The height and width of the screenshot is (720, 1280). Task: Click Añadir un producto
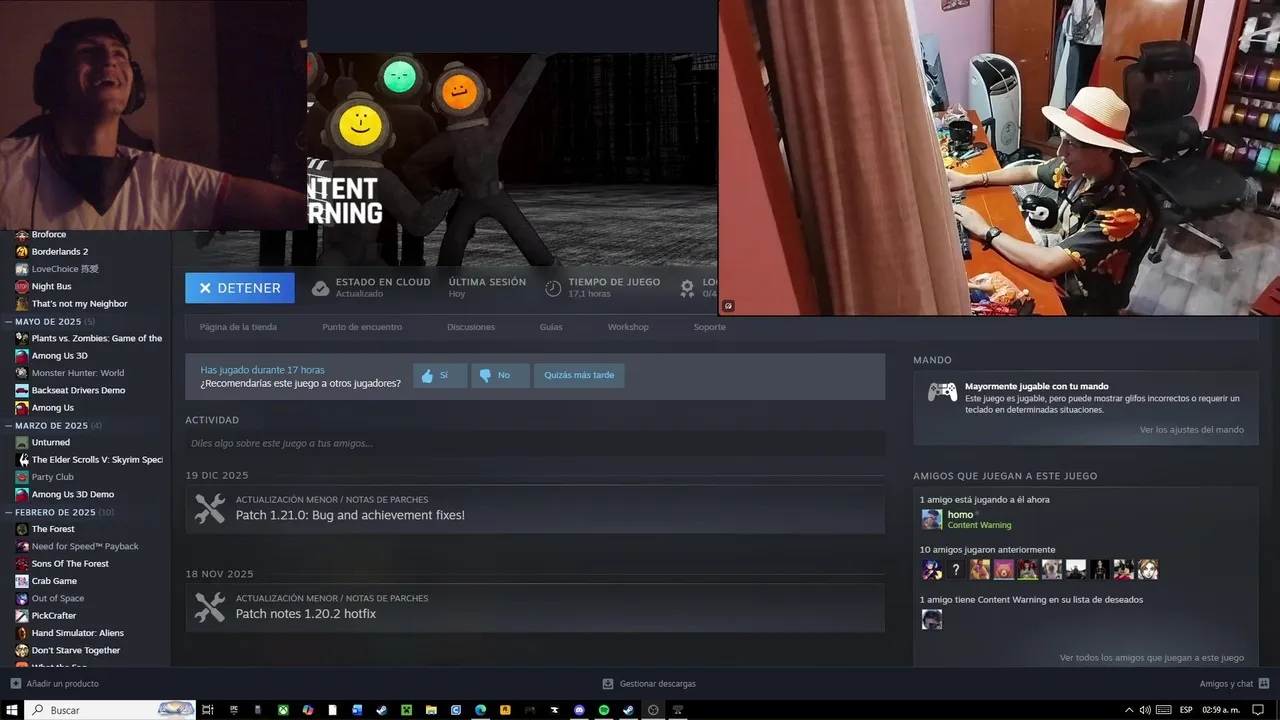pos(55,684)
